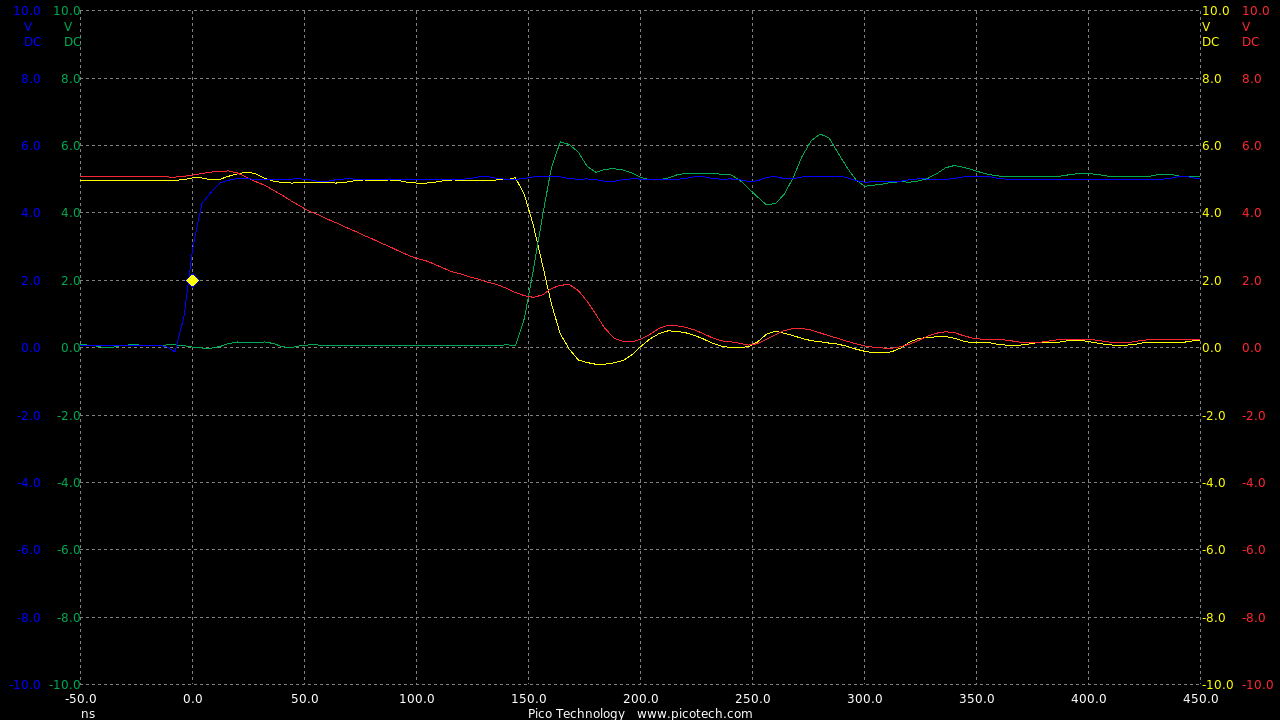The image size is (1280, 720).
Task: Click the green axis 10.0 maximum label
Action: 67,11
